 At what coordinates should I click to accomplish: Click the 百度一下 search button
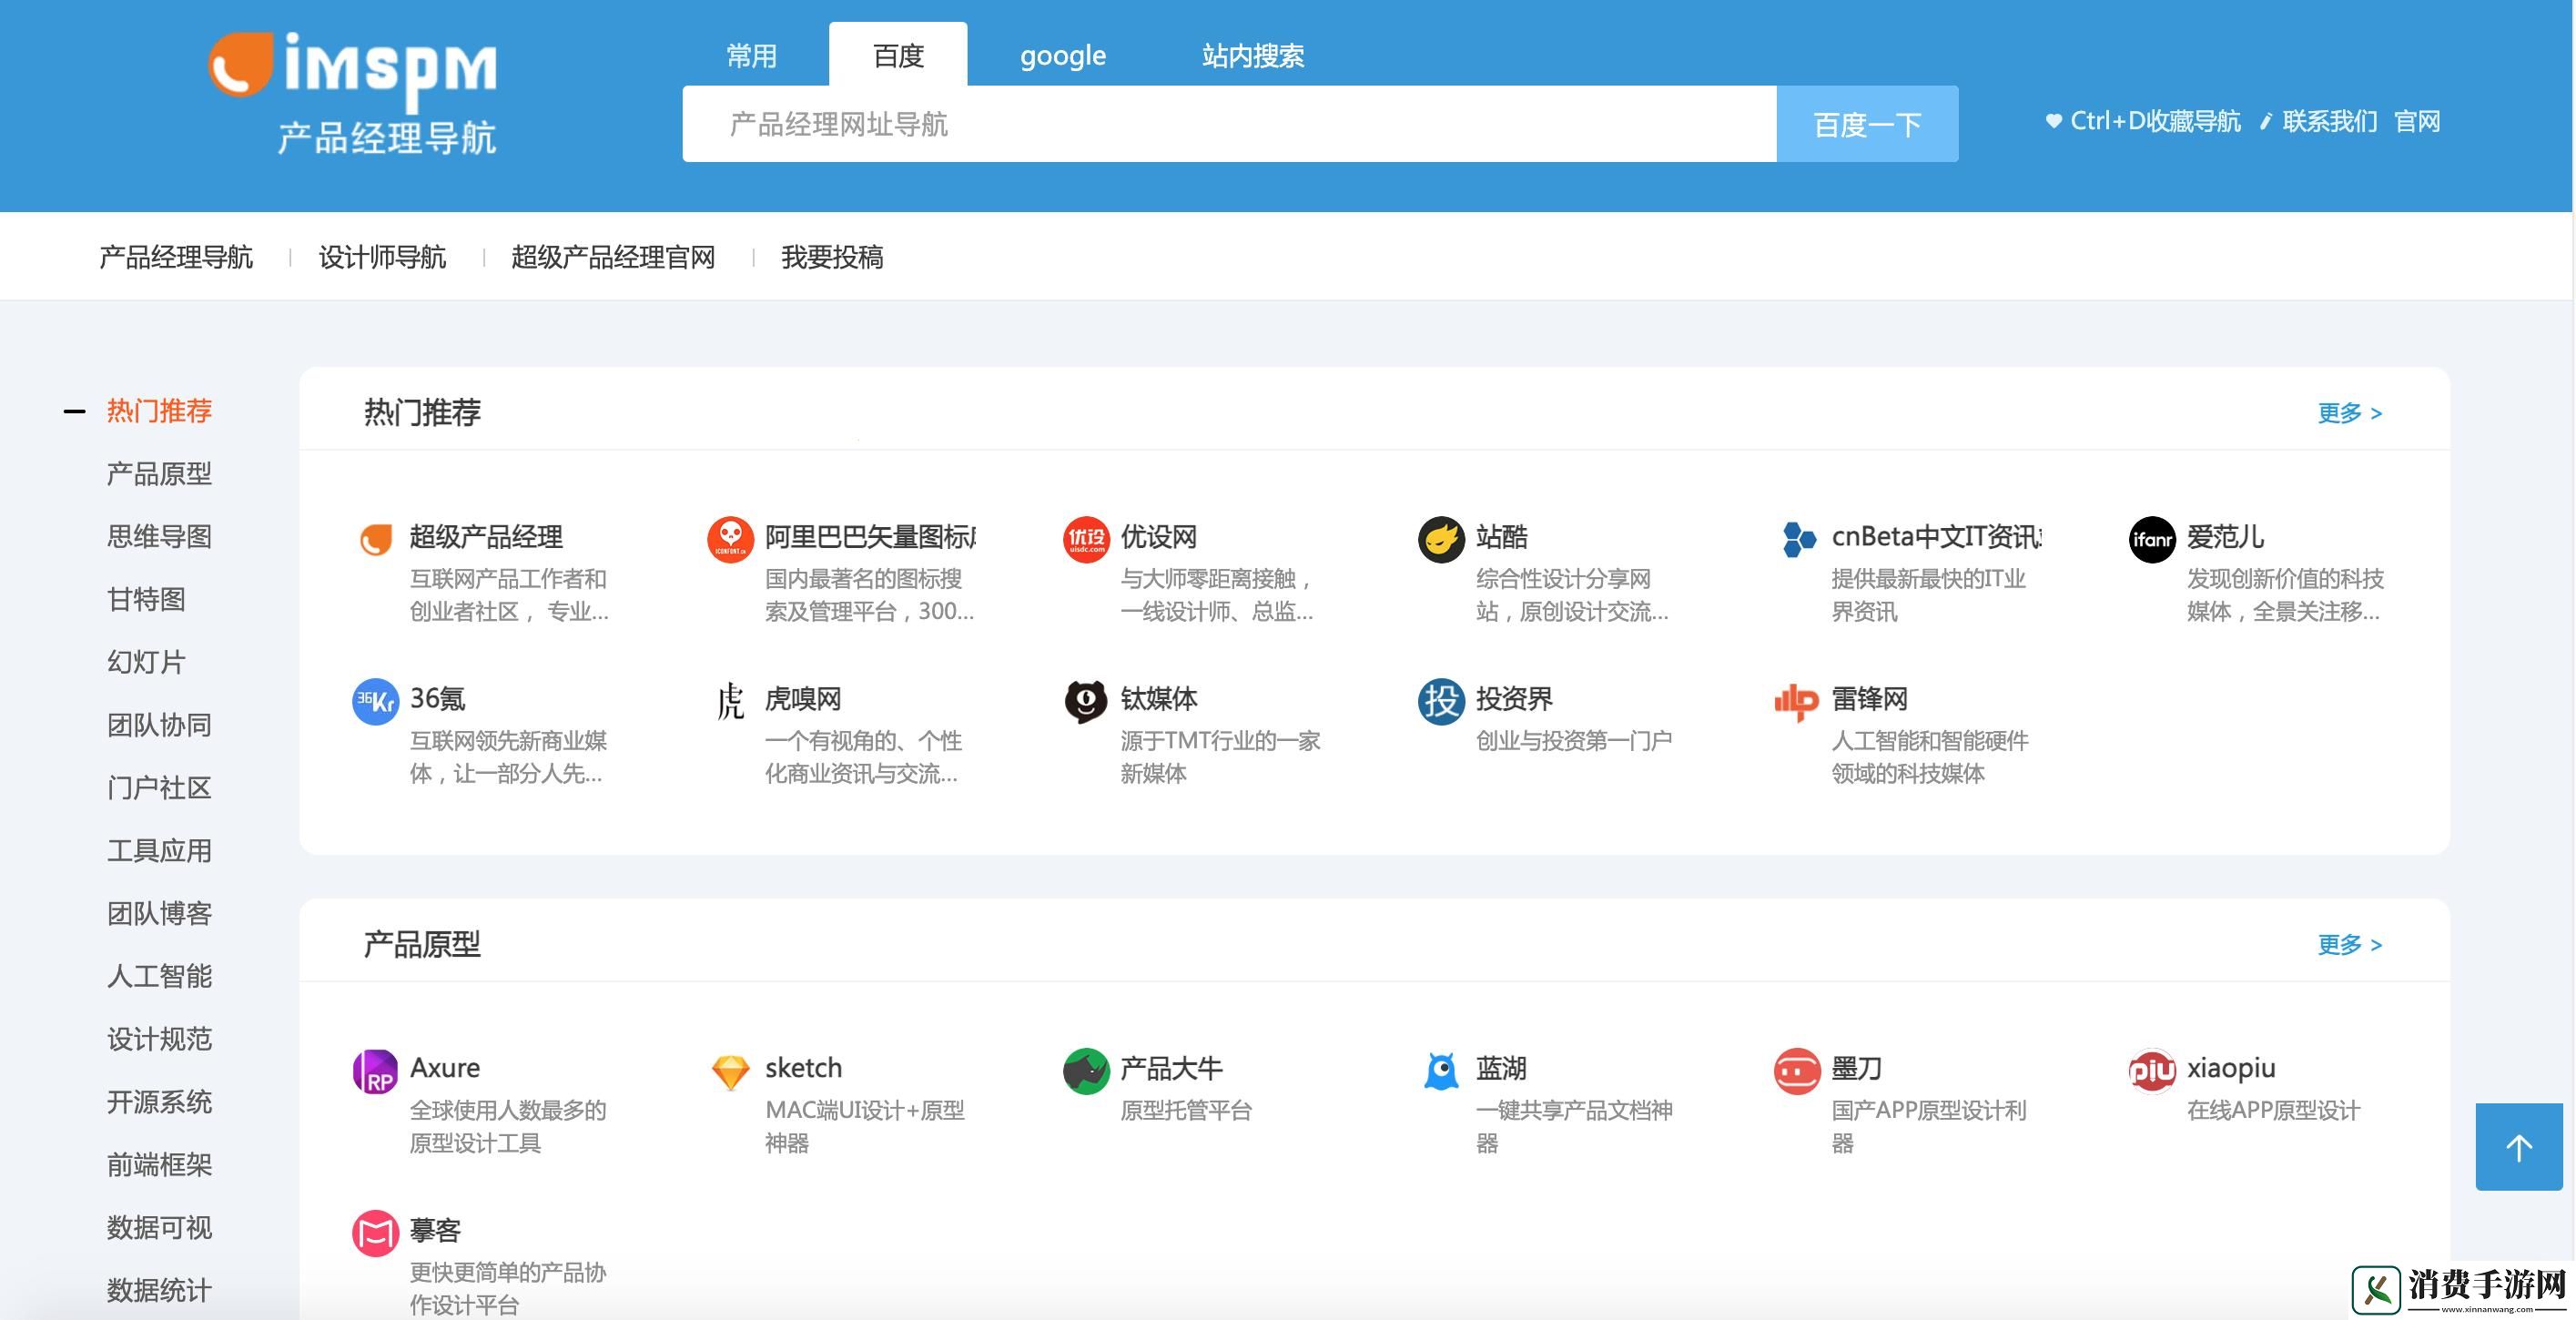(x=1867, y=124)
